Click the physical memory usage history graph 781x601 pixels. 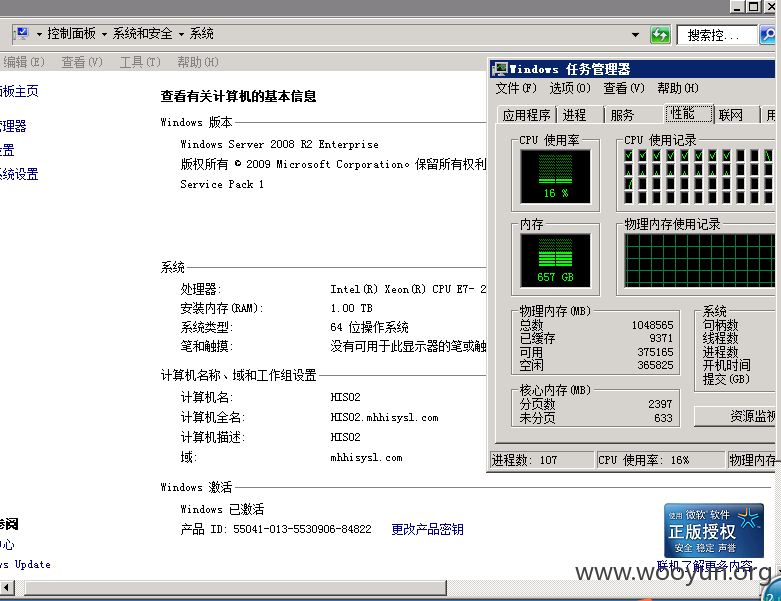click(700, 261)
